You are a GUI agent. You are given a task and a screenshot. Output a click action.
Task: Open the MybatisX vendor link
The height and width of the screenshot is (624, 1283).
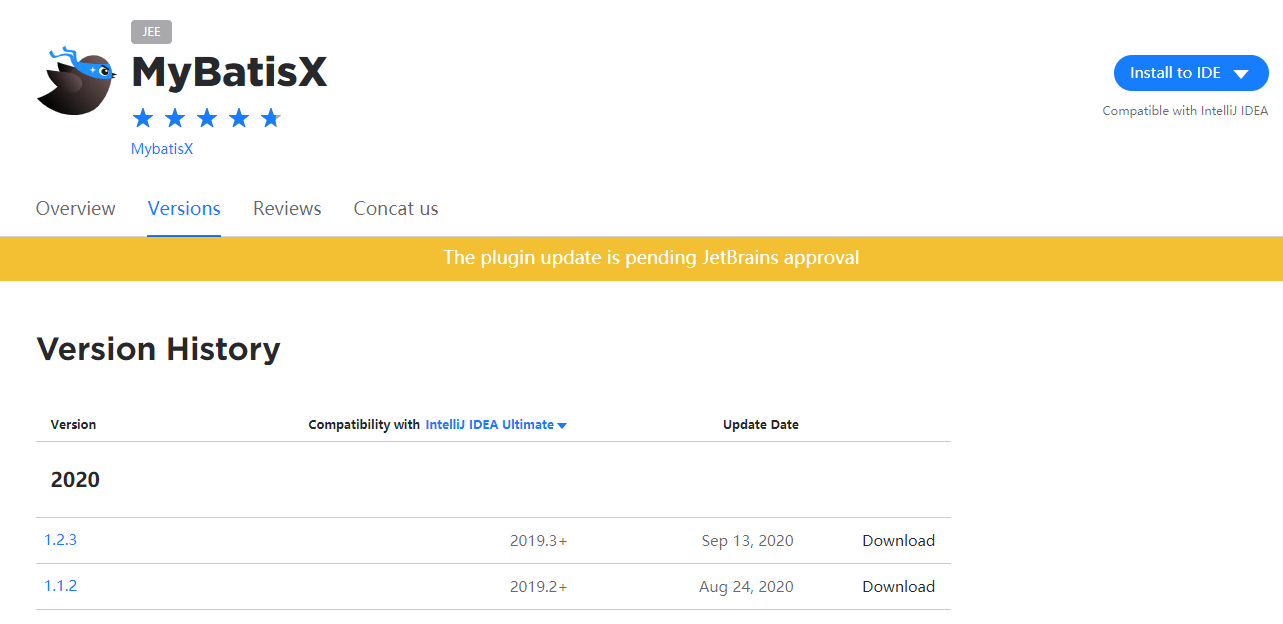click(162, 149)
